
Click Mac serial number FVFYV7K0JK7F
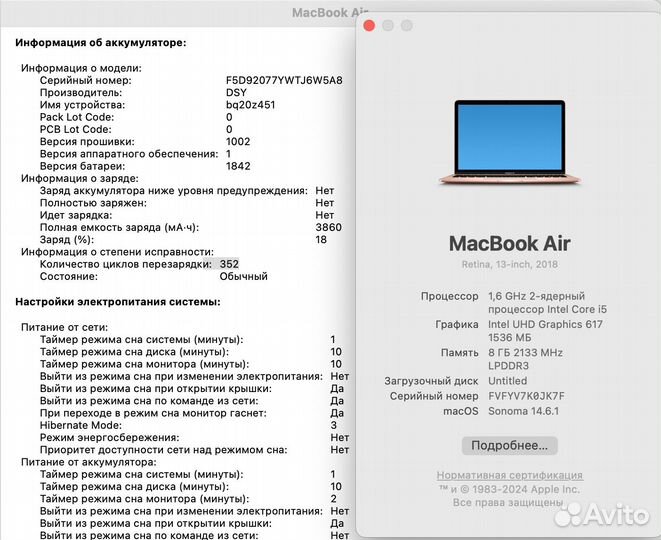526,396
